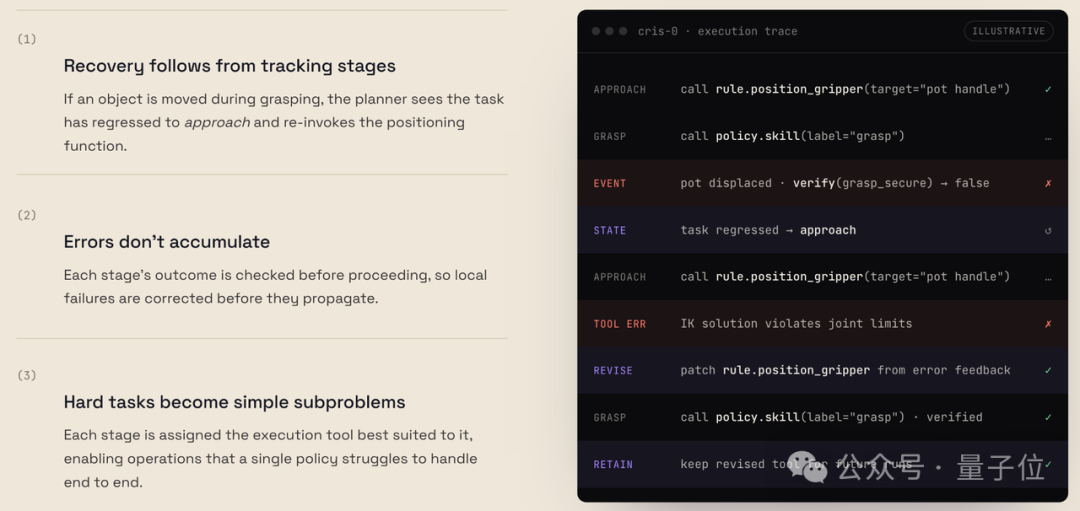This screenshot has height=511, width=1080.
Task: Click the checkmark on verified GRASP row
Action: tap(1048, 417)
